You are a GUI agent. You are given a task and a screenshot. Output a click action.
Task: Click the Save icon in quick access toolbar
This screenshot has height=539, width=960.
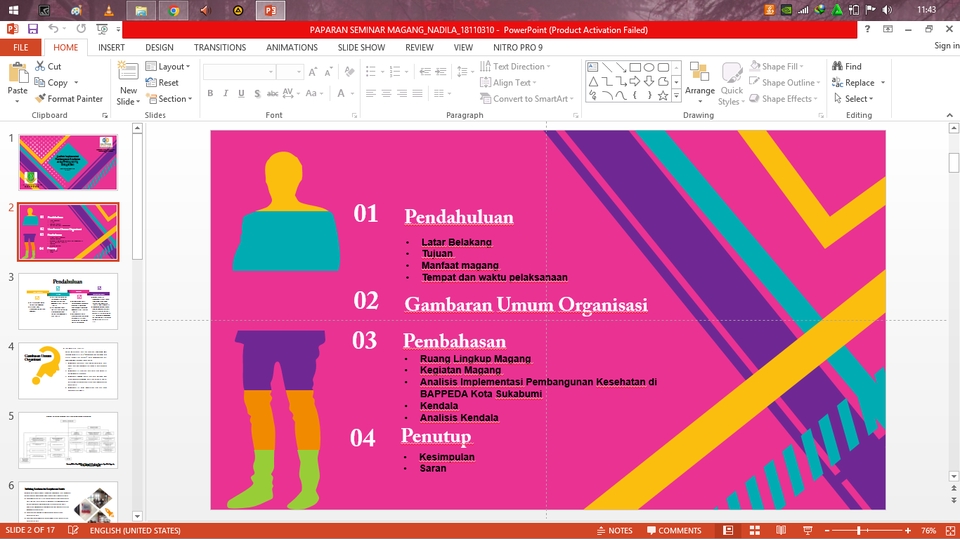pyautogui.click(x=32, y=29)
